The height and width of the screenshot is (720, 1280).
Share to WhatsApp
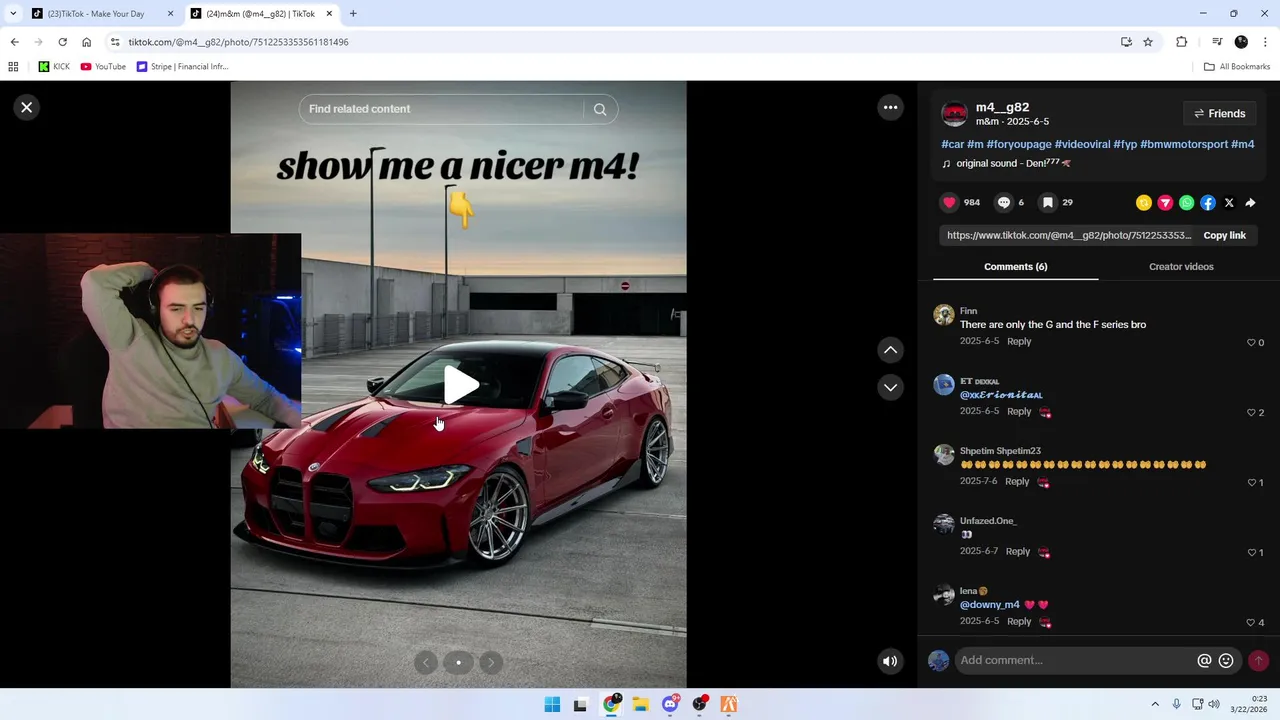pos(1186,203)
